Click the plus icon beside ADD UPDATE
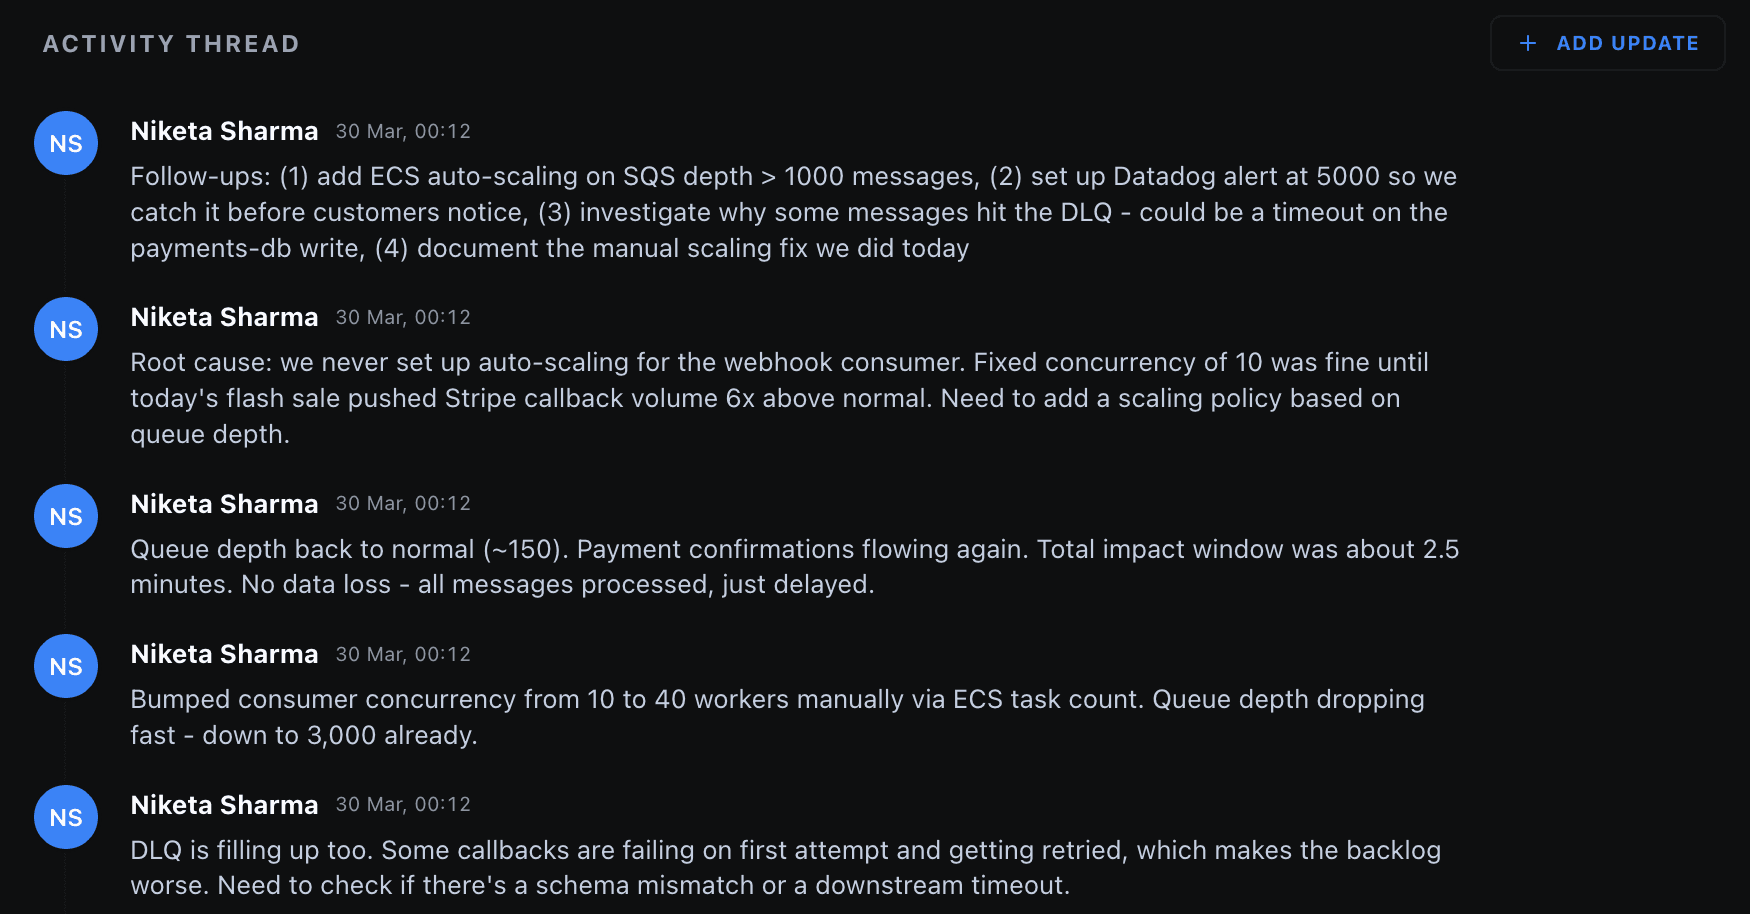The width and height of the screenshot is (1750, 914). 1527,43
